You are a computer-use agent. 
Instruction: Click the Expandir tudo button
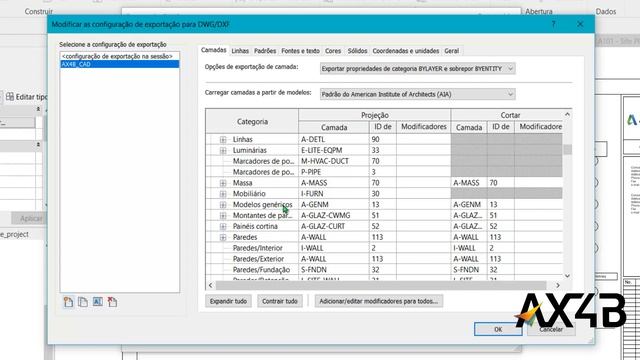pyautogui.click(x=228, y=301)
